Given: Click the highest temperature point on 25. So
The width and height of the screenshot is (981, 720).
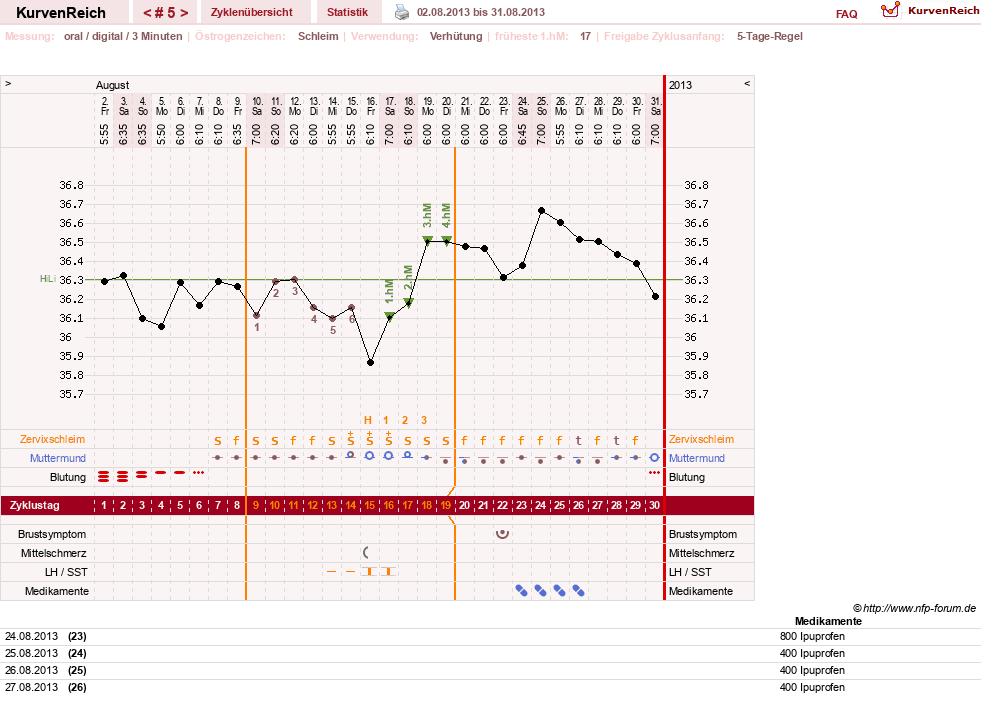Looking at the screenshot, I should click(x=541, y=211).
